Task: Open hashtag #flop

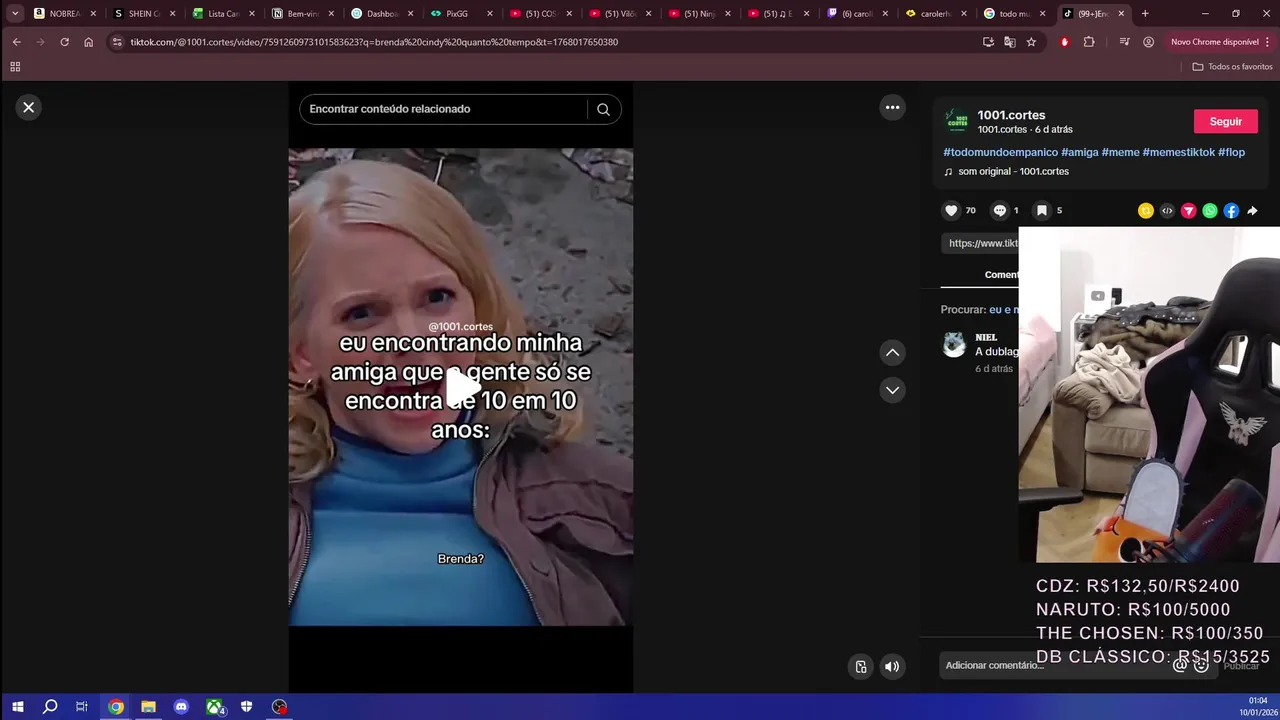Action: coord(1231,152)
